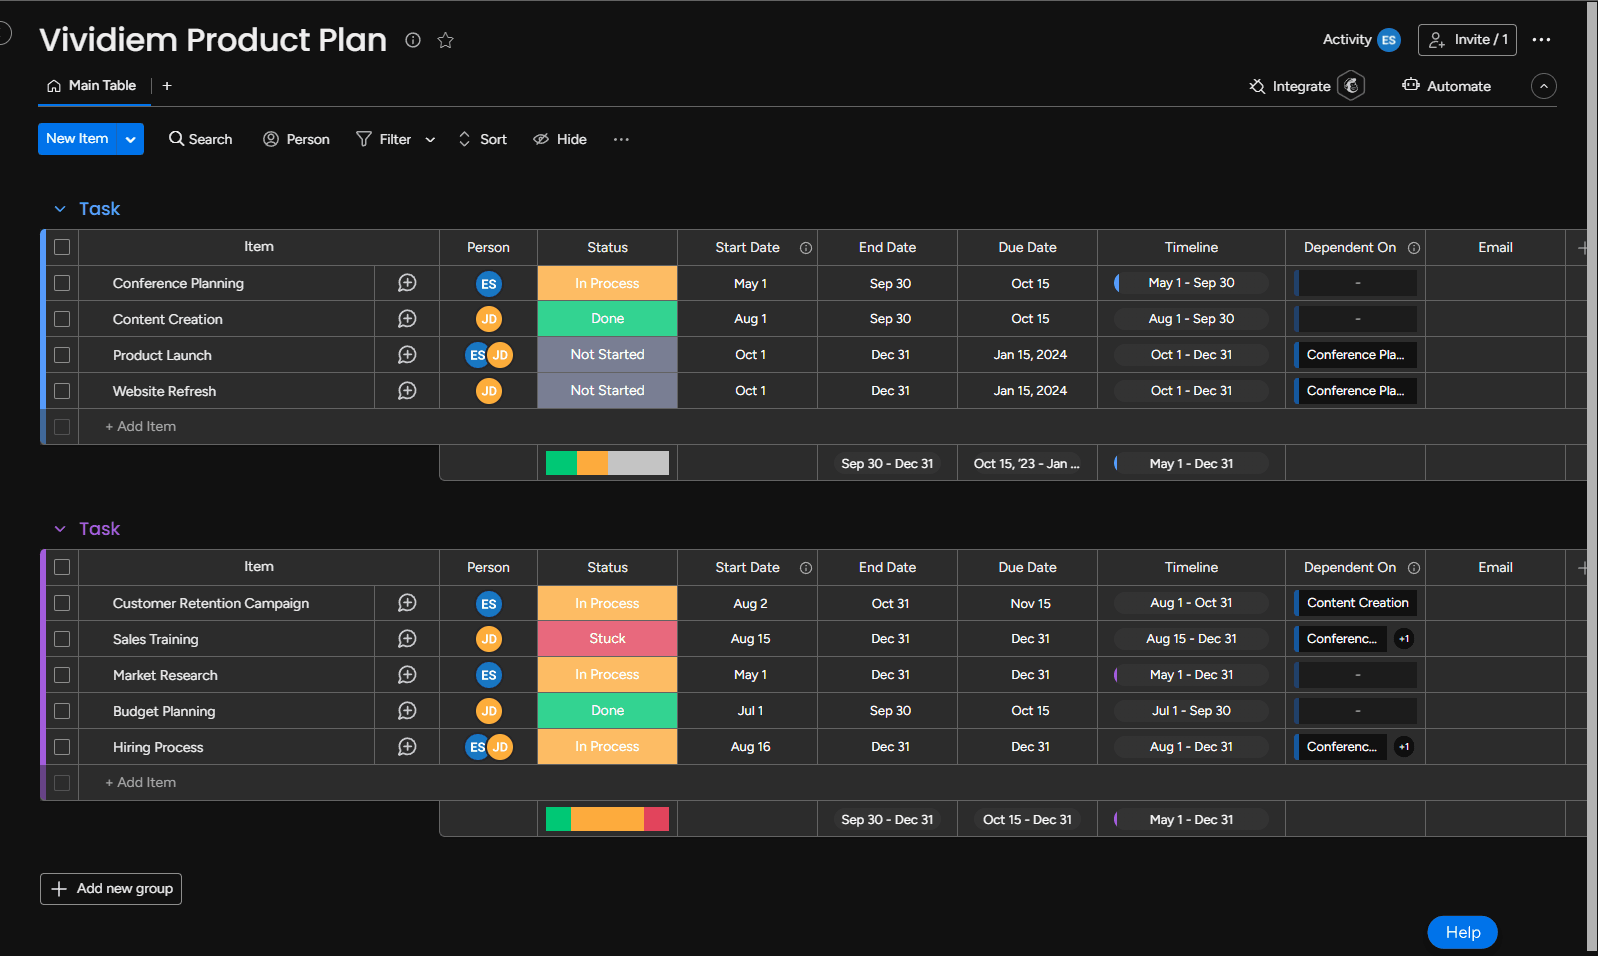Viewport: 1598px width, 956px height.
Task: Open the Main Table tab
Action: [92, 86]
